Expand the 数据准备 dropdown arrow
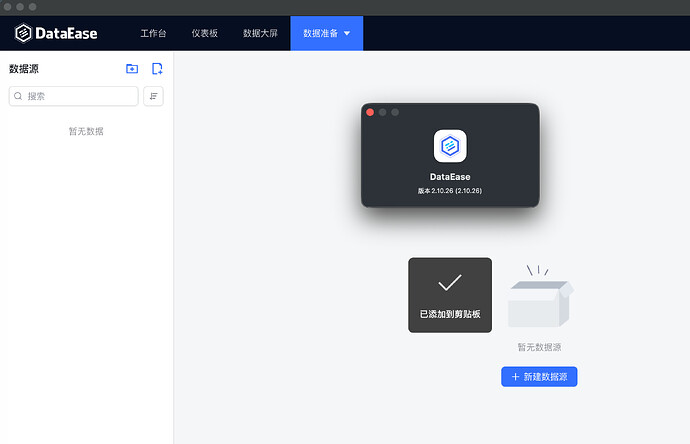The image size is (690, 444). (x=347, y=33)
